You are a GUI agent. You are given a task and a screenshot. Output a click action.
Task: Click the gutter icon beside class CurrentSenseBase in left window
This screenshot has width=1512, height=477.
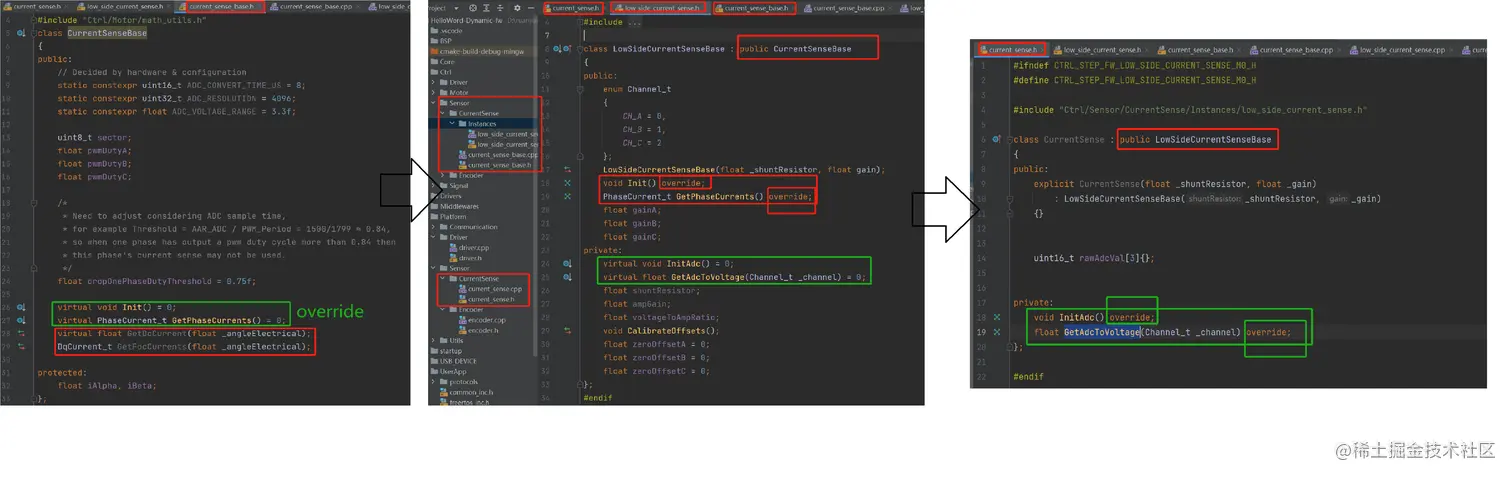23,33
